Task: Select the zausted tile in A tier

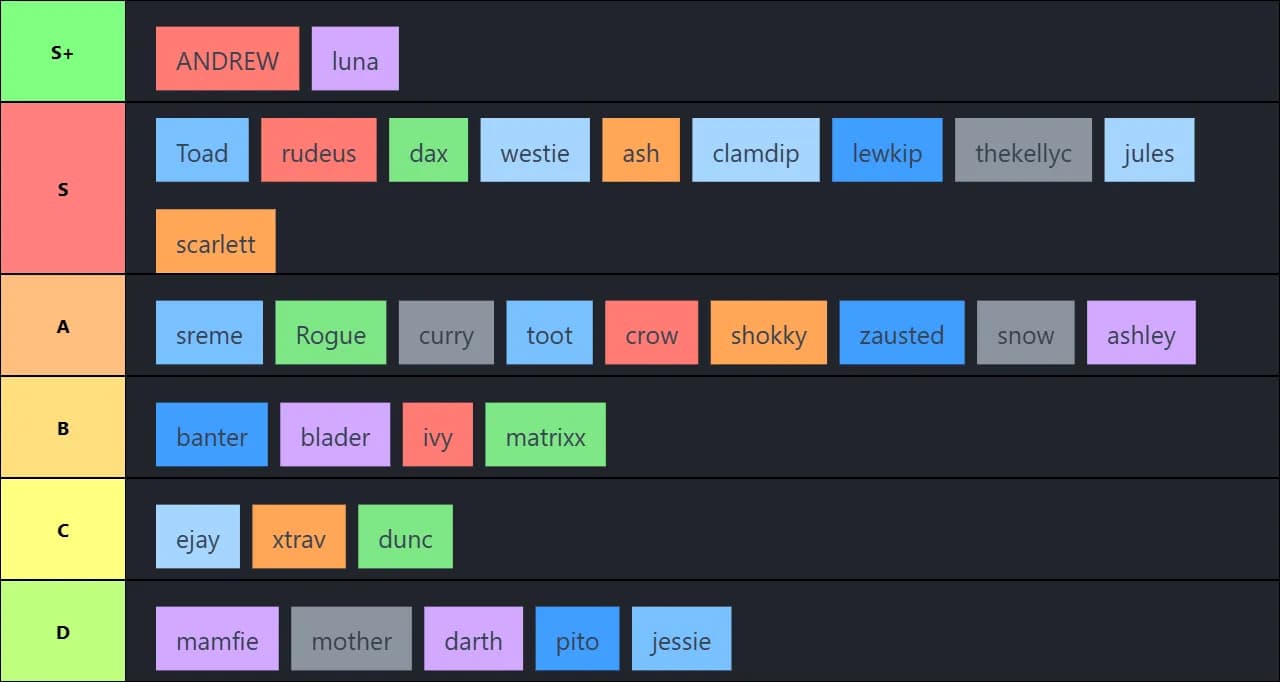Action: (x=901, y=333)
